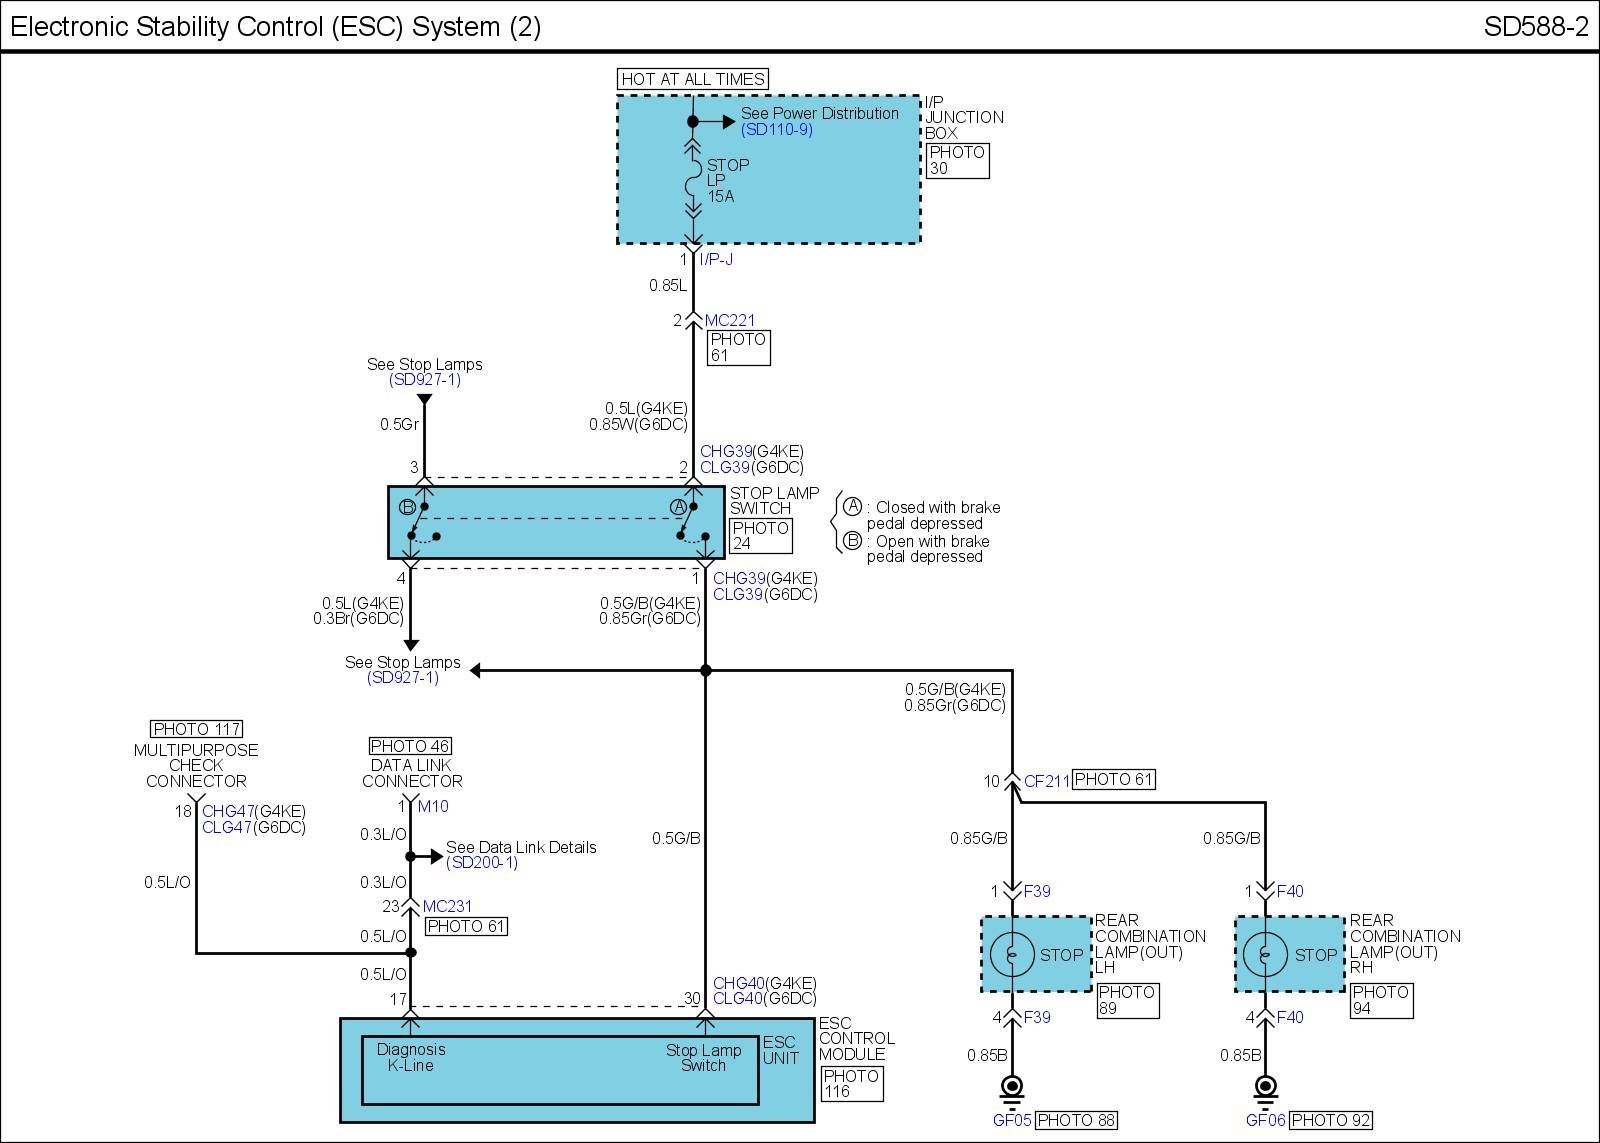
Task: Open the SD110-9 power distribution link
Action: [x=776, y=130]
